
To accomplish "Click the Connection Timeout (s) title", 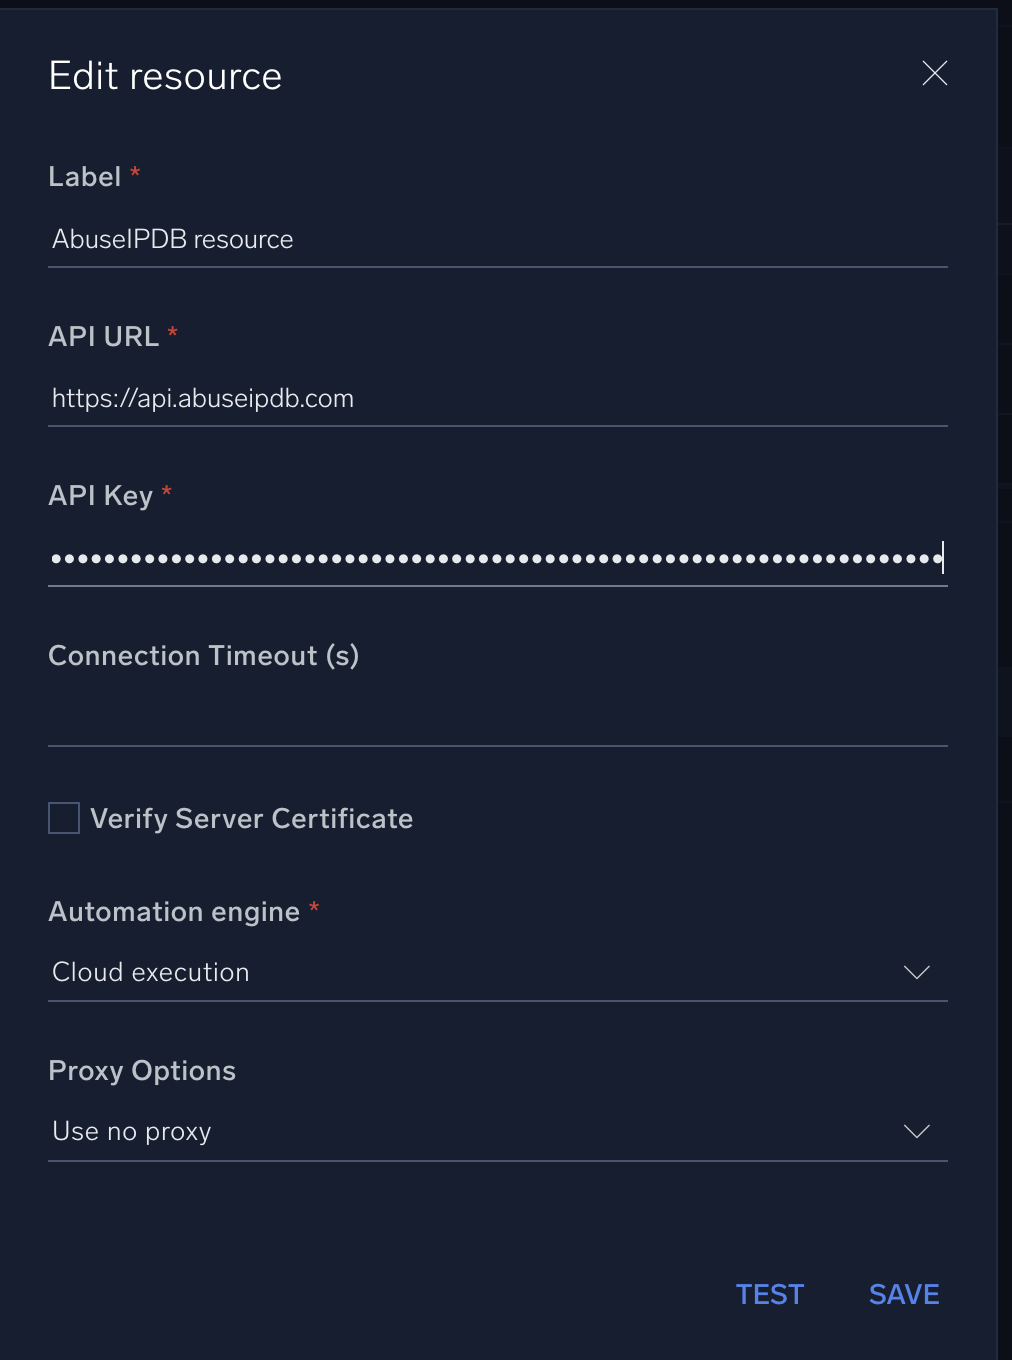I will (x=203, y=656).
